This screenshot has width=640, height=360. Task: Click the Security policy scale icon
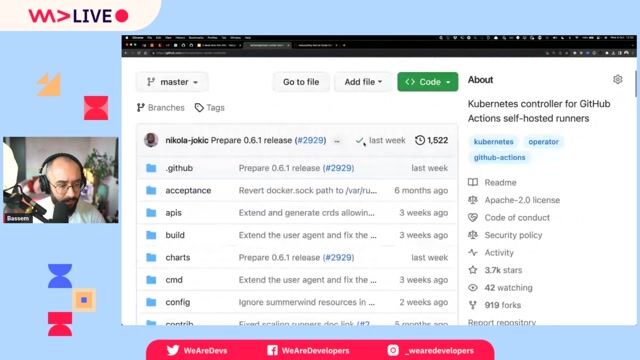pyautogui.click(x=473, y=235)
